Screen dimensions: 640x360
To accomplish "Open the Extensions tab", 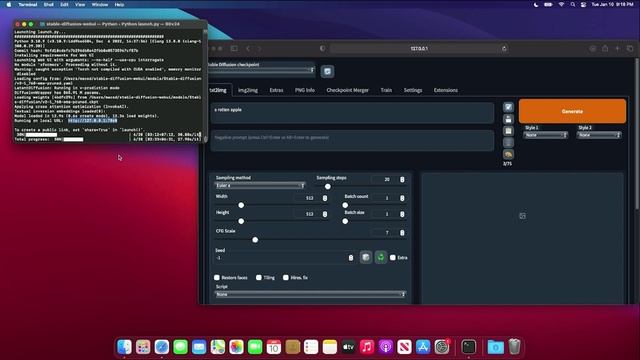I will [446, 90].
